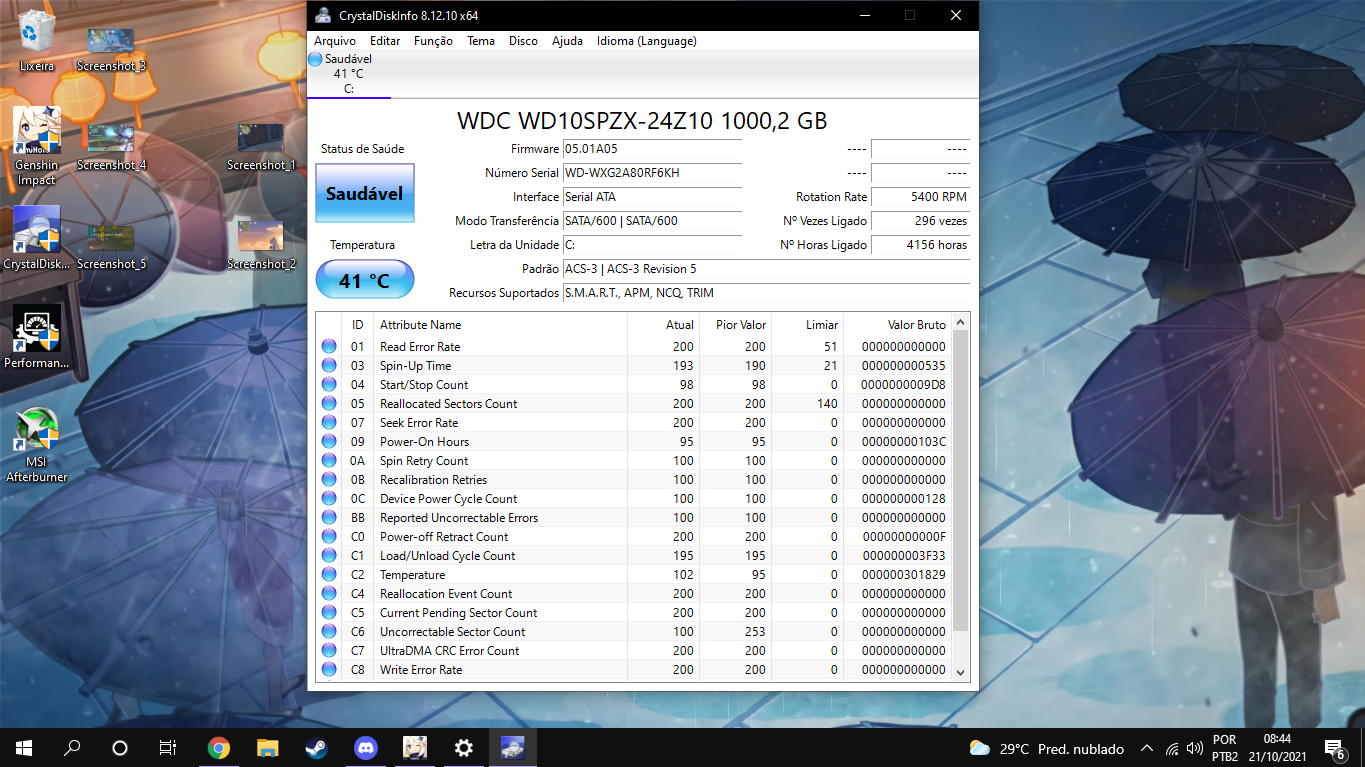This screenshot has height=767, width=1365.
Task: Click the Limiar column header
Action: pyautogui.click(x=808, y=325)
